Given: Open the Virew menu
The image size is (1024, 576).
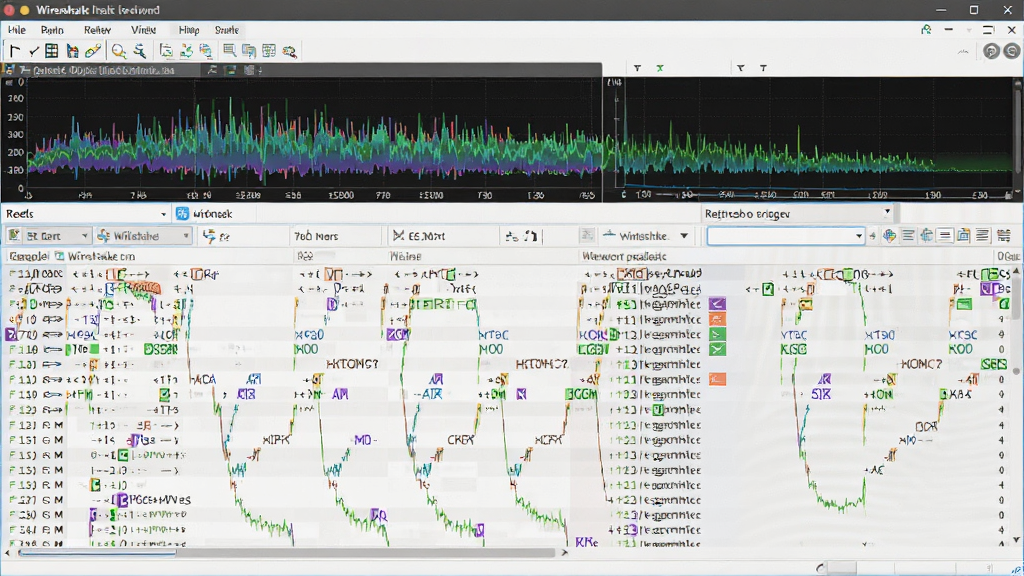Looking at the screenshot, I should 143,30.
